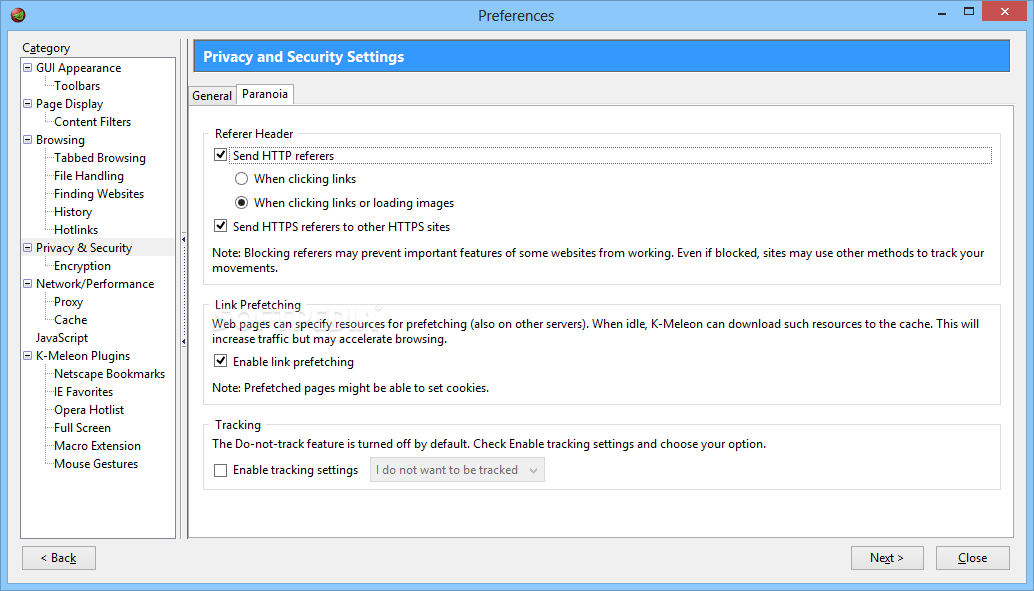
Task: Select When clicking links or loading images
Action: (241, 202)
